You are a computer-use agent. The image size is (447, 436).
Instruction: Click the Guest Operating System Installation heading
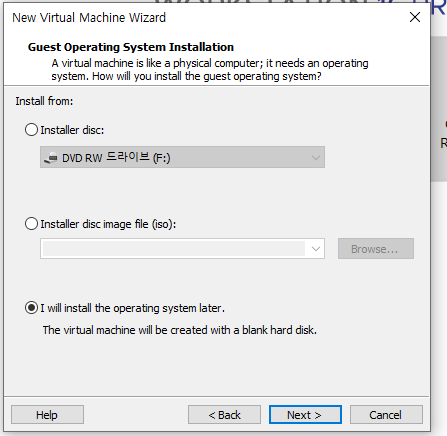[x=131, y=47]
